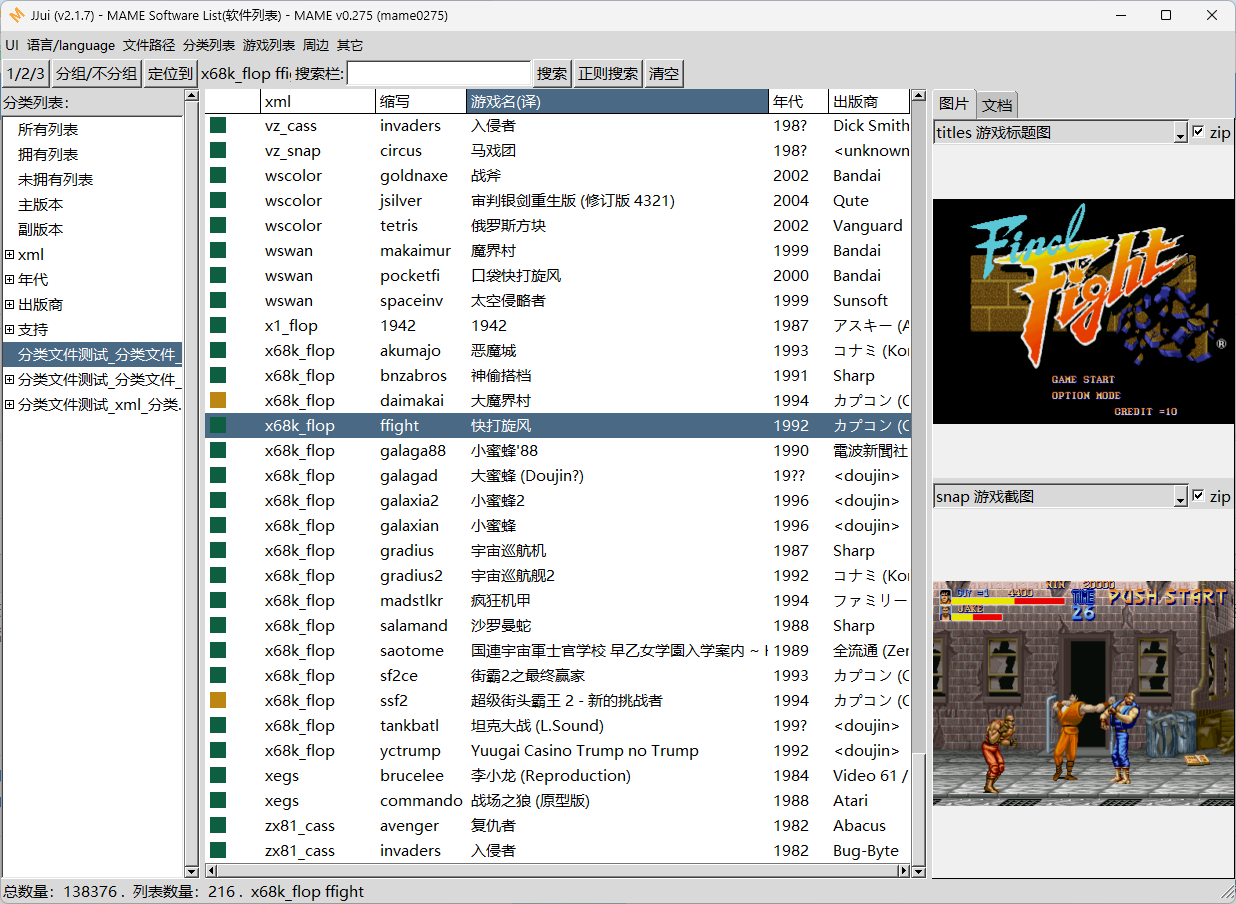Click the orange status icon for daimakai
This screenshot has width=1236, height=904.
pos(217,400)
